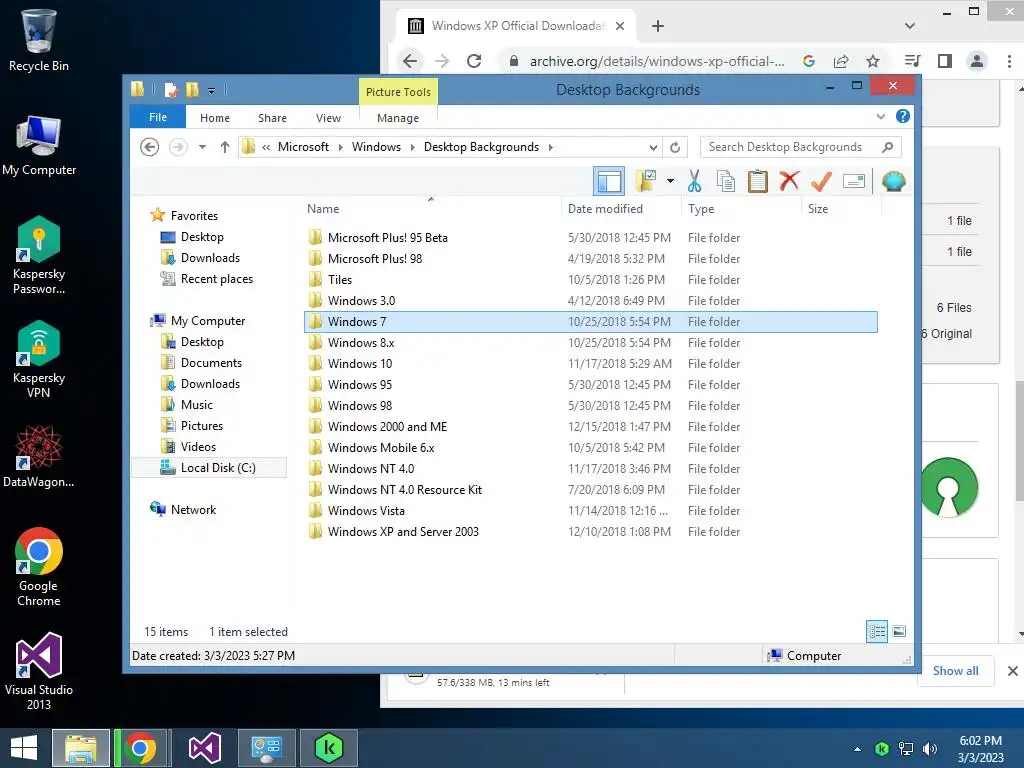Switch to the Home ribbon tab

(215, 118)
